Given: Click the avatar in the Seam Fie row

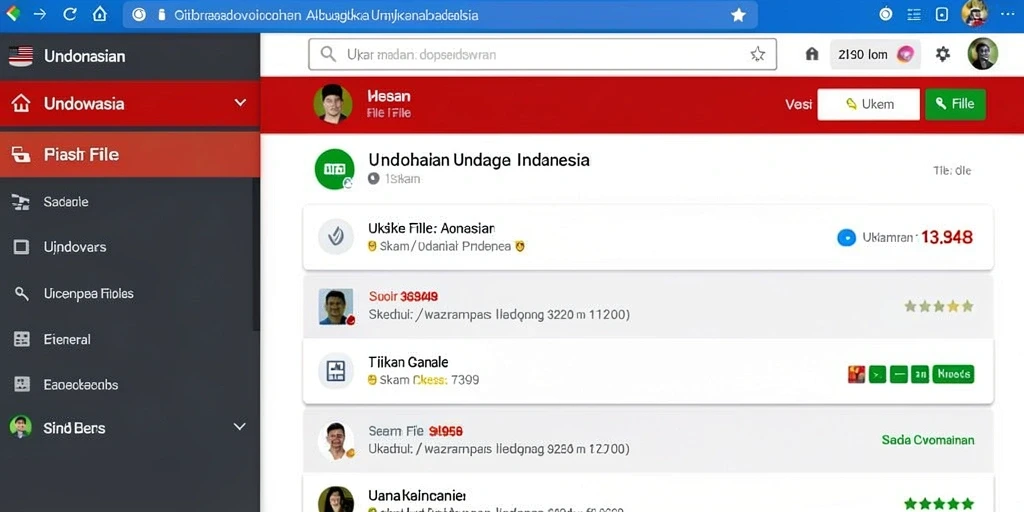Looking at the screenshot, I should click(336, 440).
